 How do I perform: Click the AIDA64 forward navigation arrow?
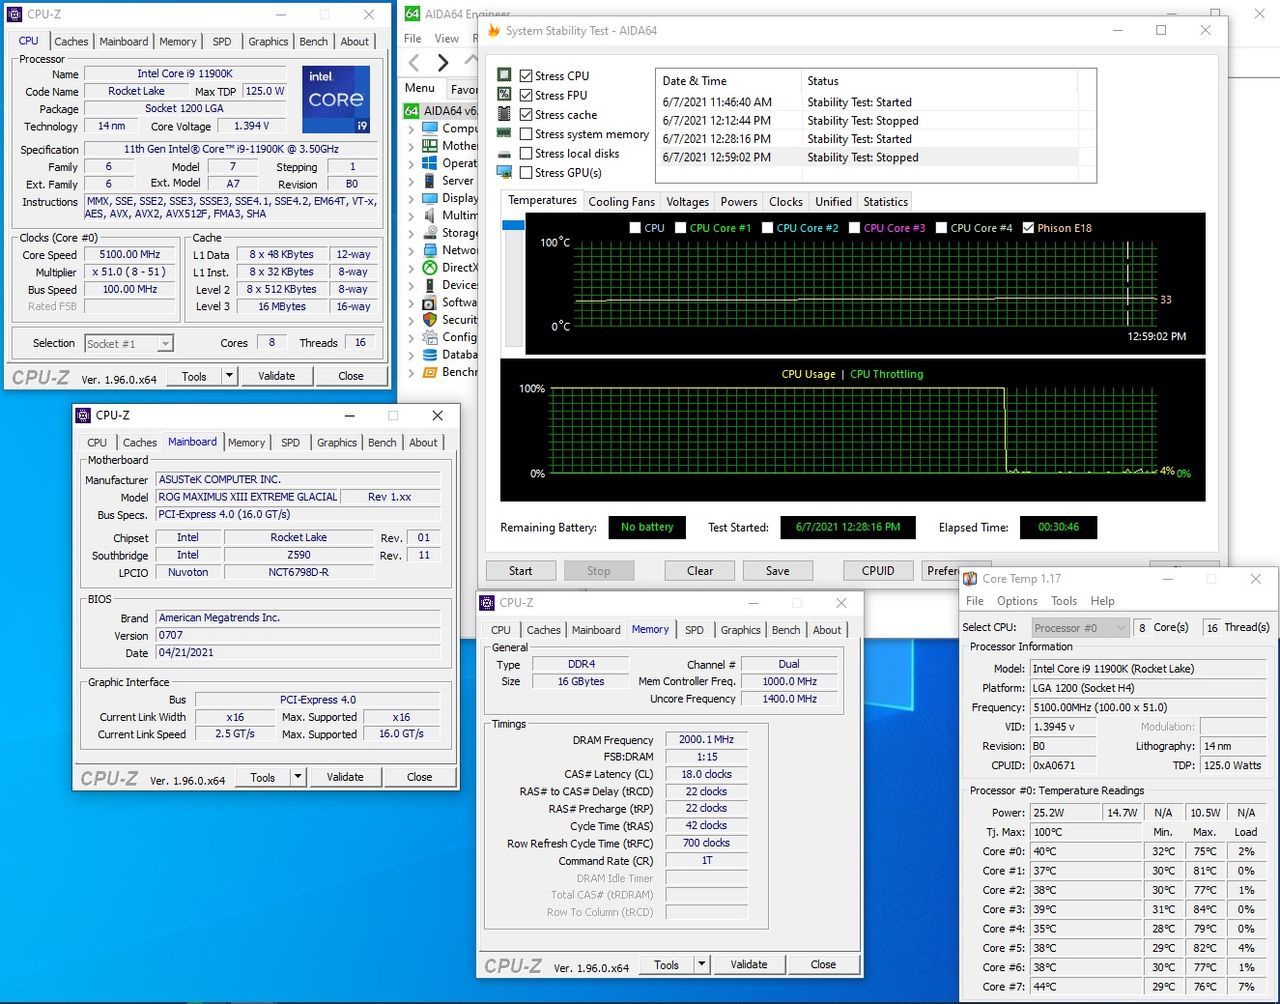tap(443, 63)
